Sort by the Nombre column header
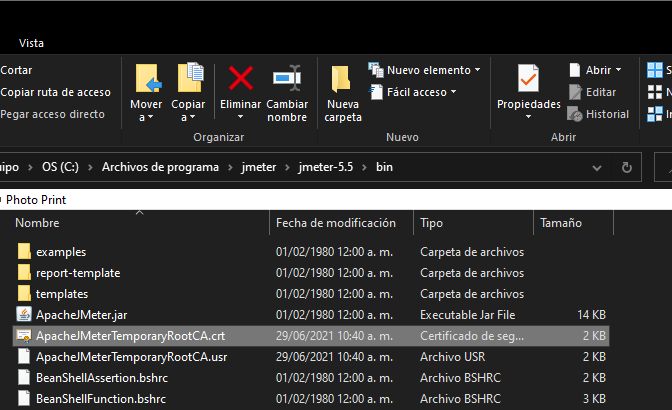Screen dimensions: 672x410 [x=37, y=223]
